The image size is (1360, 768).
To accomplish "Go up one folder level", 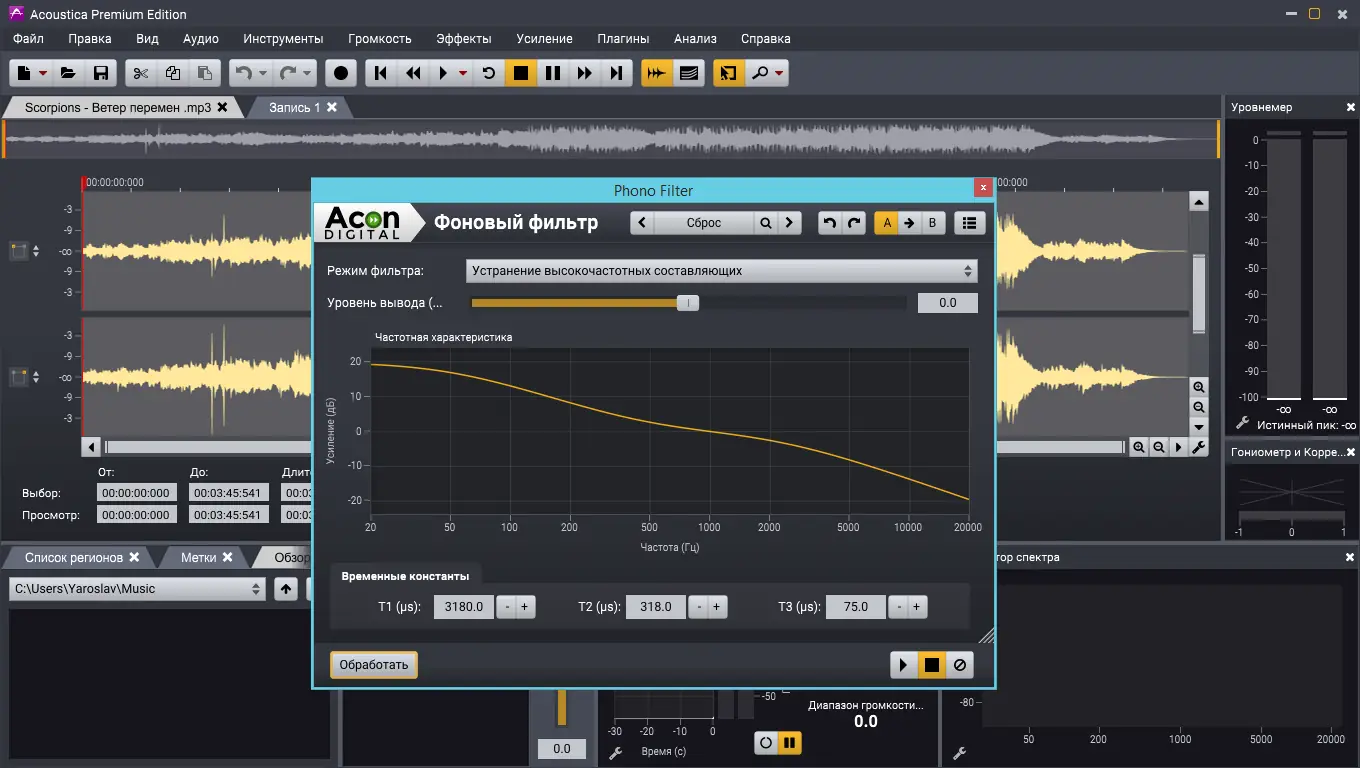I will (287, 589).
